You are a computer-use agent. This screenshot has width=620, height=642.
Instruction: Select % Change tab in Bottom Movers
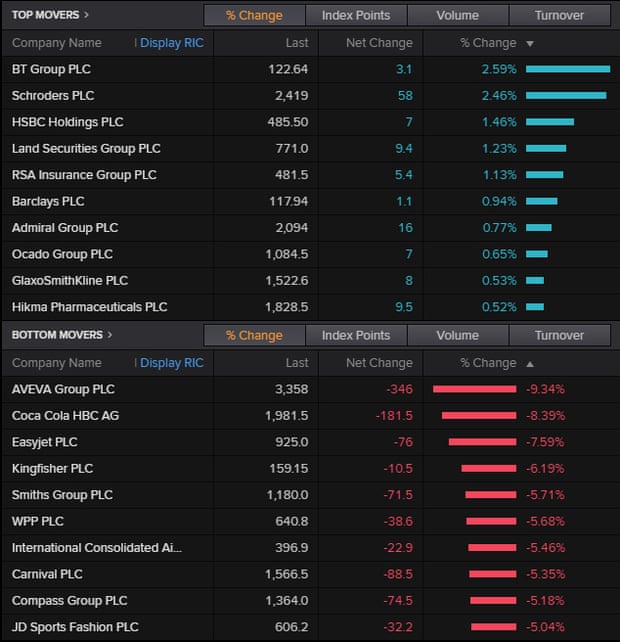pos(254,335)
